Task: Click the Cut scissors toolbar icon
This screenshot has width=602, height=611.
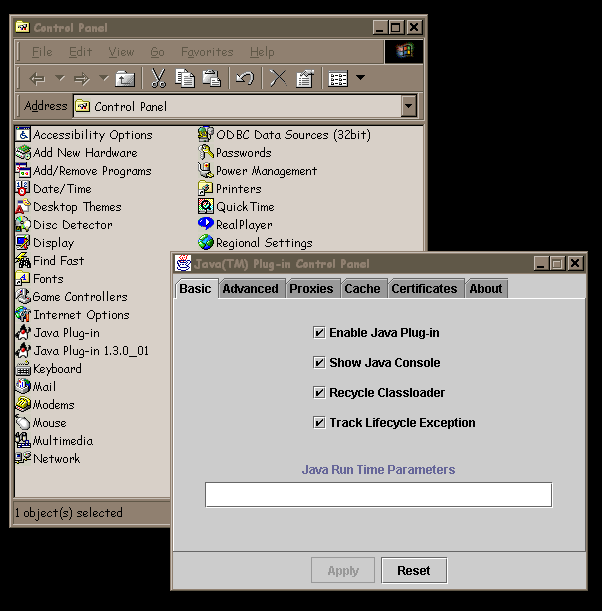Action: (158, 78)
